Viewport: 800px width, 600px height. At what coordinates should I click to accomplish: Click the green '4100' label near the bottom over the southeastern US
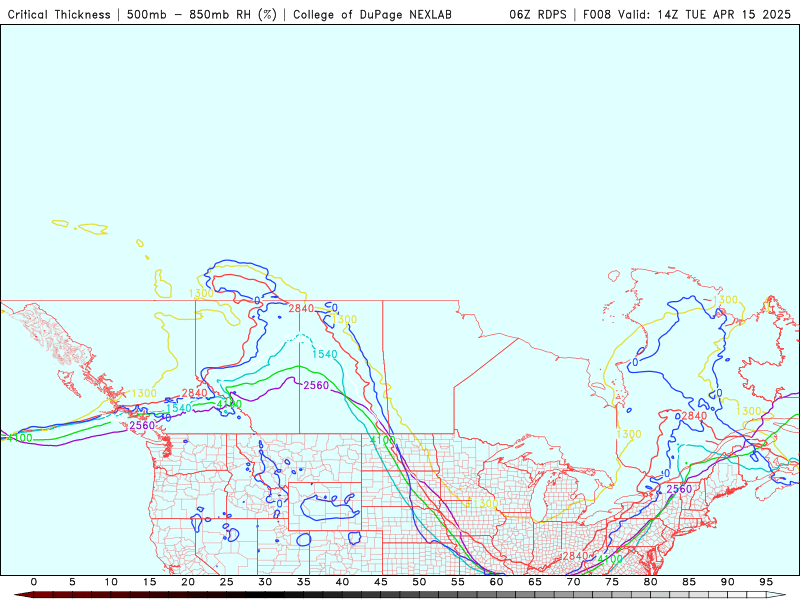tap(610, 559)
